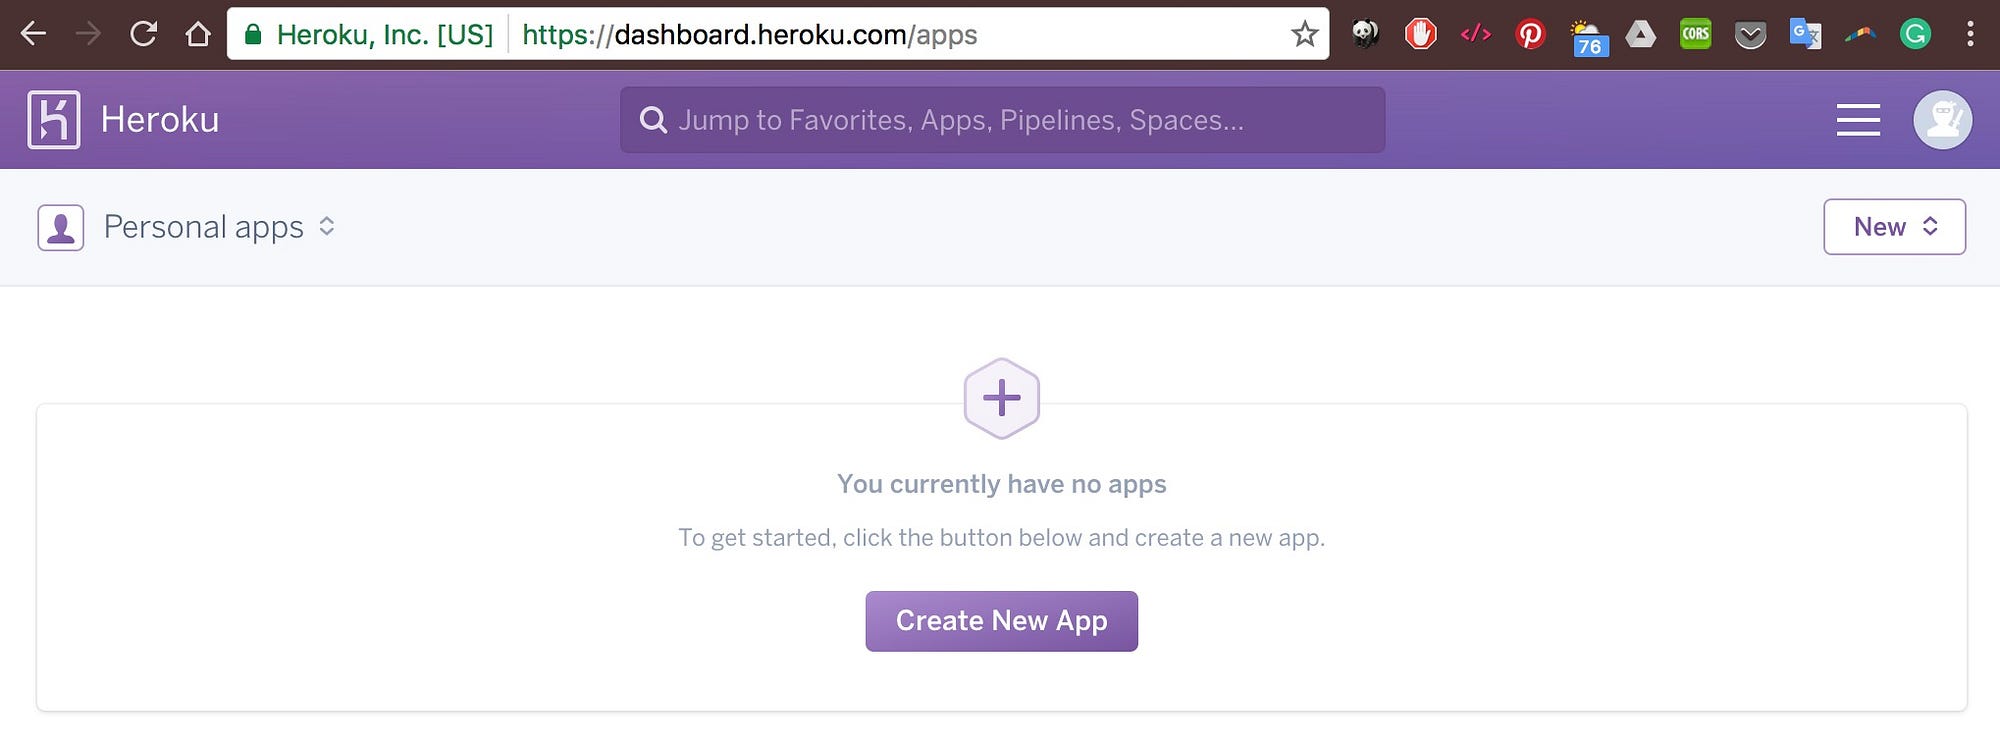
Task: Reload the page with the refresh button
Action: [144, 35]
